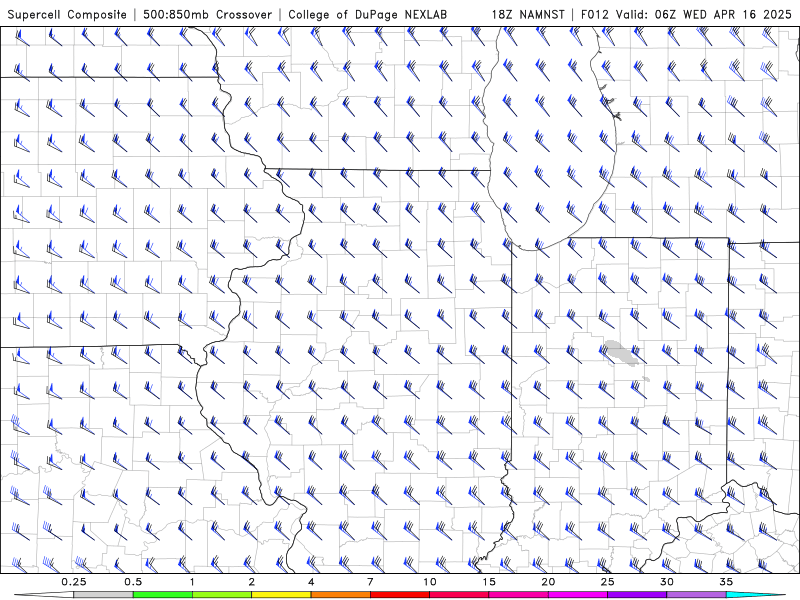Select the red 7–10 color bar segment

pyautogui.click(x=400, y=595)
